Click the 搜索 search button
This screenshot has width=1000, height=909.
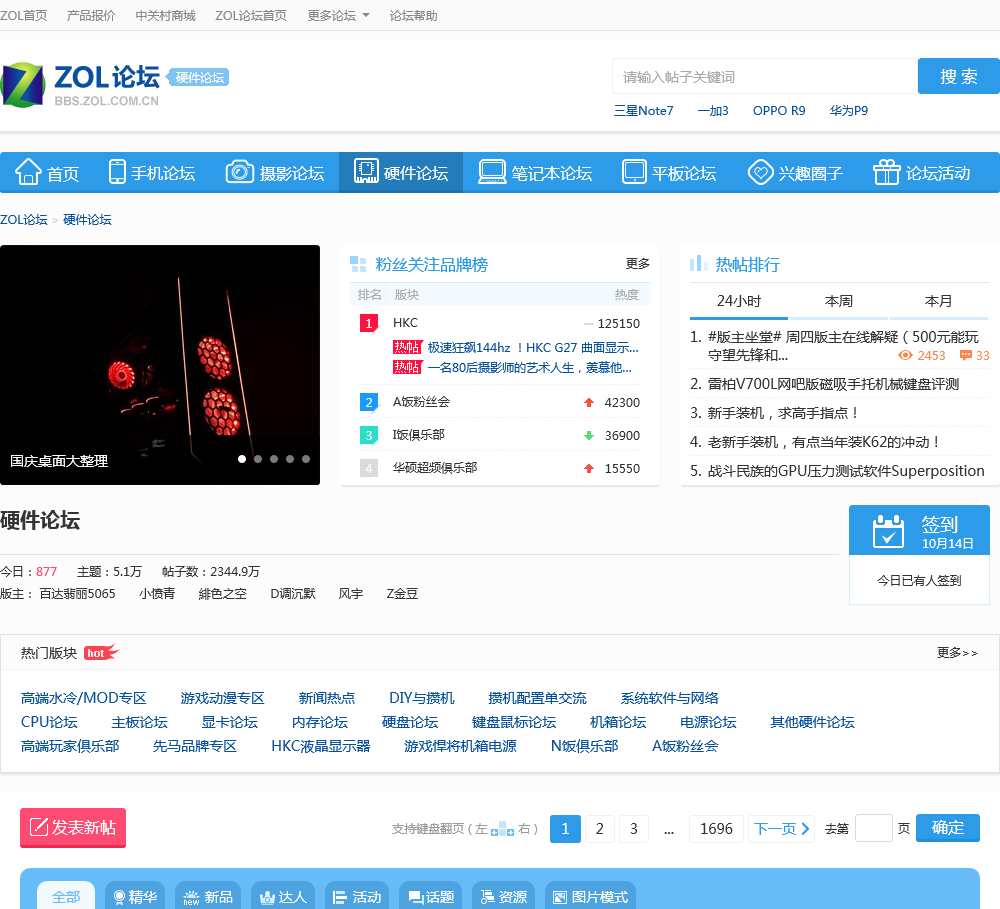[959, 76]
